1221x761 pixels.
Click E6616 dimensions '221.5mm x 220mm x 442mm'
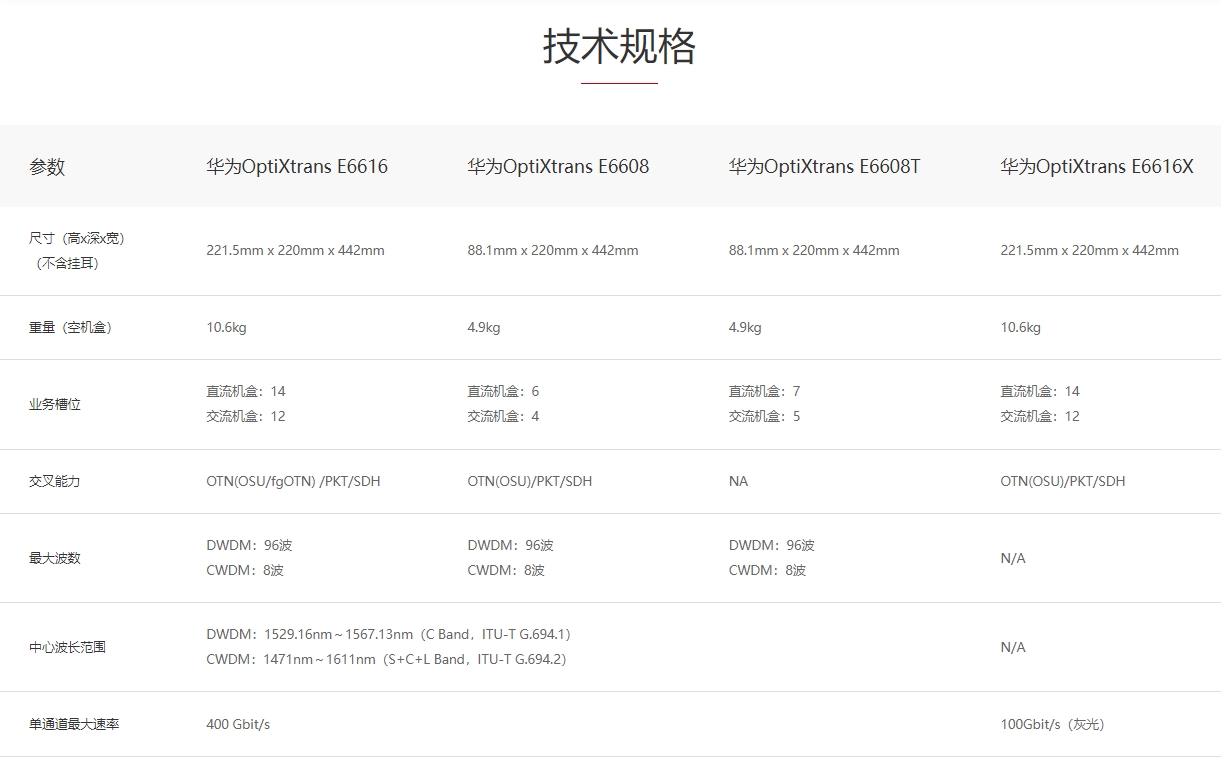click(295, 251)
